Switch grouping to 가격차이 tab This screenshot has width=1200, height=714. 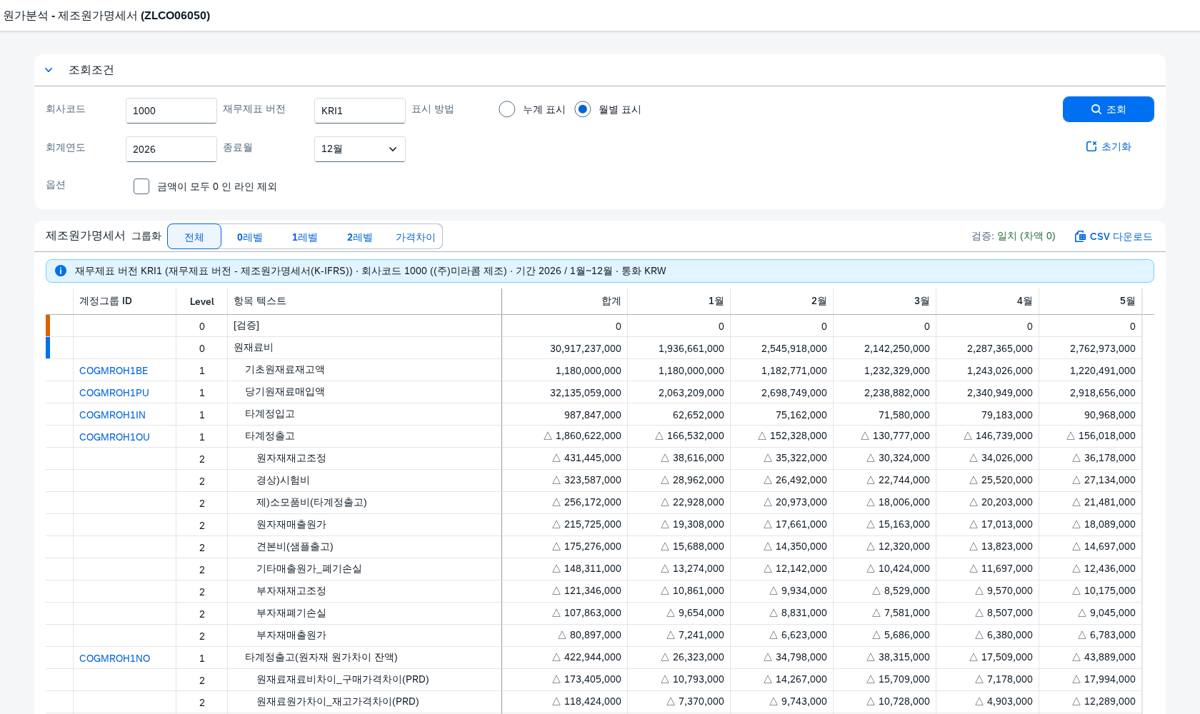415,237
